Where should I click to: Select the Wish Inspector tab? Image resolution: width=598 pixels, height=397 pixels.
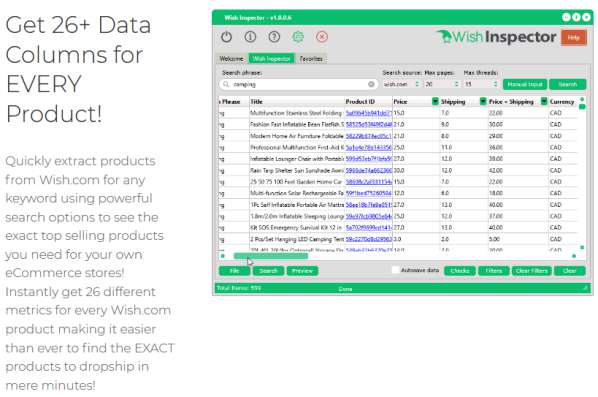272,59
